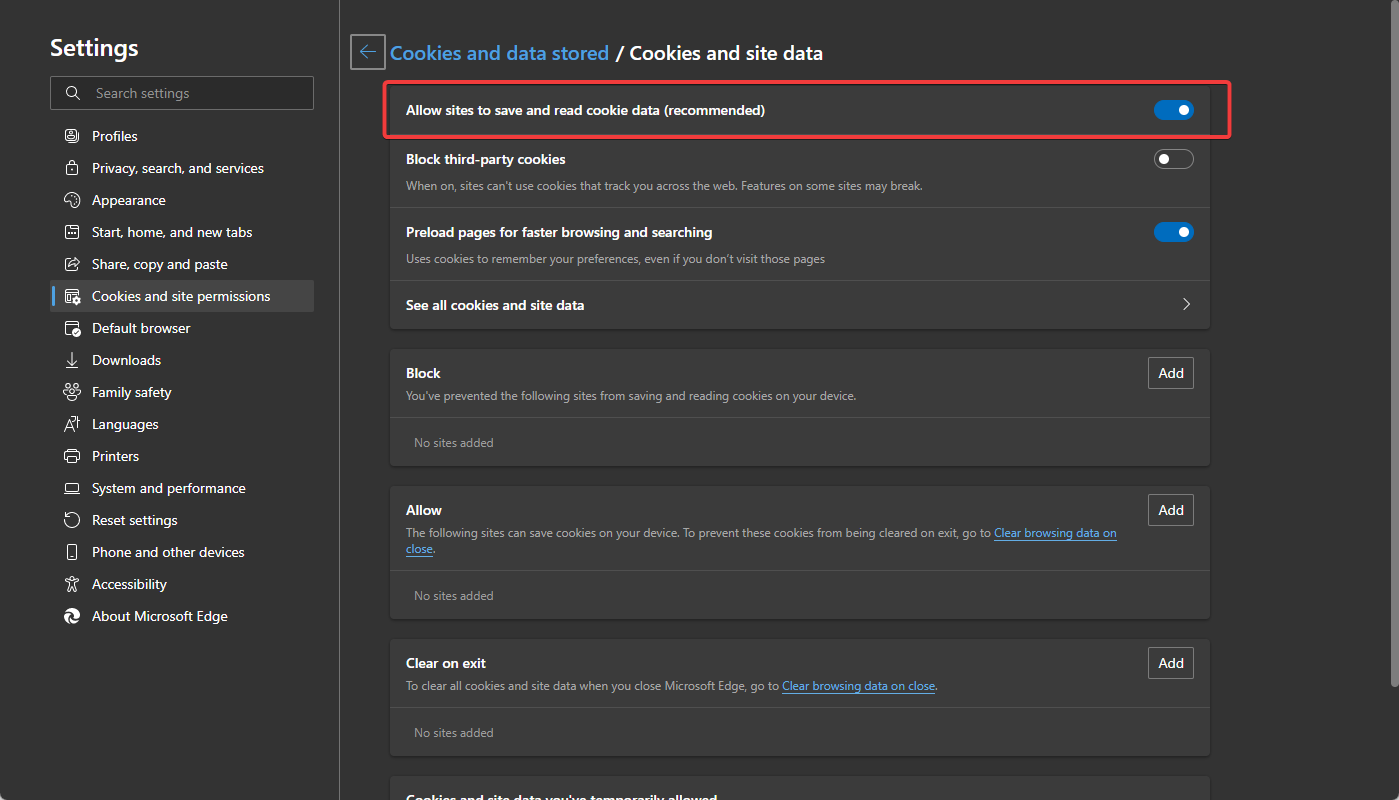This screenshot has width=1399, height=800.
Task: Click the Languages icon
Action: [x=72, y=424]
